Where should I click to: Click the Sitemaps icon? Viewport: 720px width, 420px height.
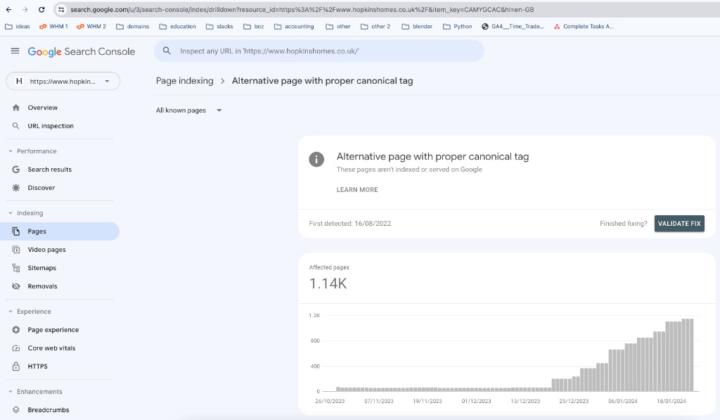pyautogui.click(x=16, y=268)
